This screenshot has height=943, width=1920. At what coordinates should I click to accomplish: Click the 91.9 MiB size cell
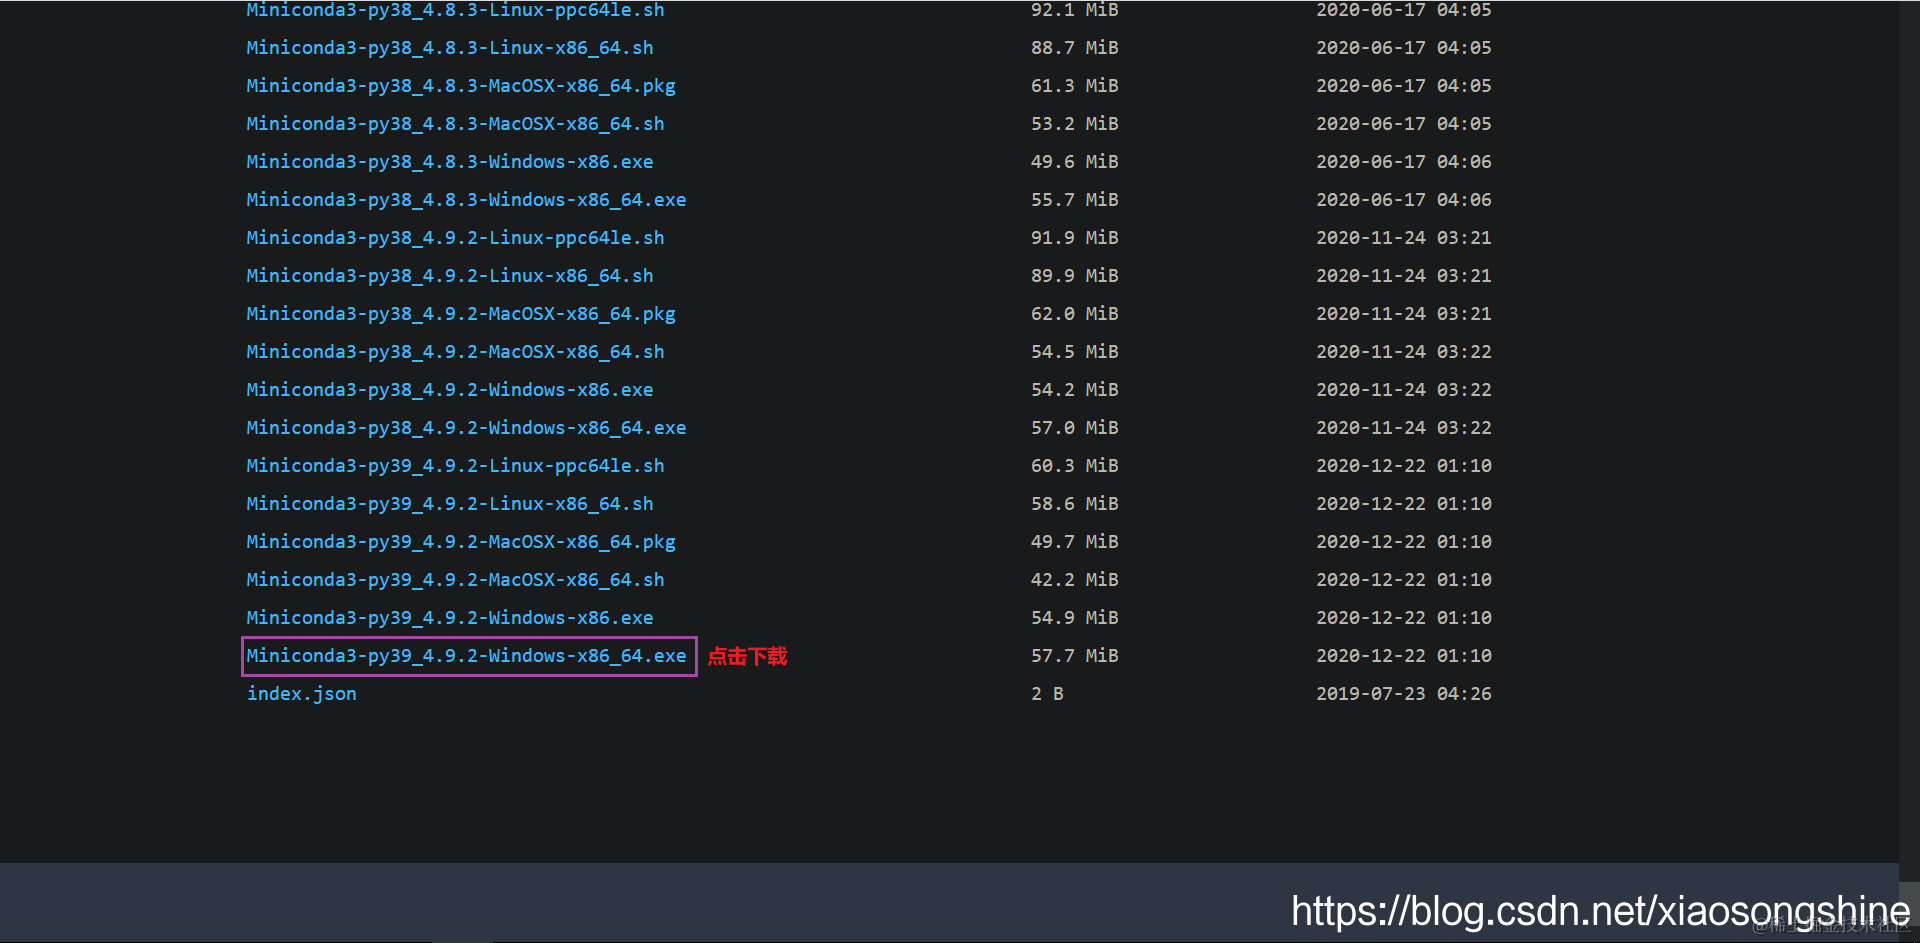[1075, 238]
